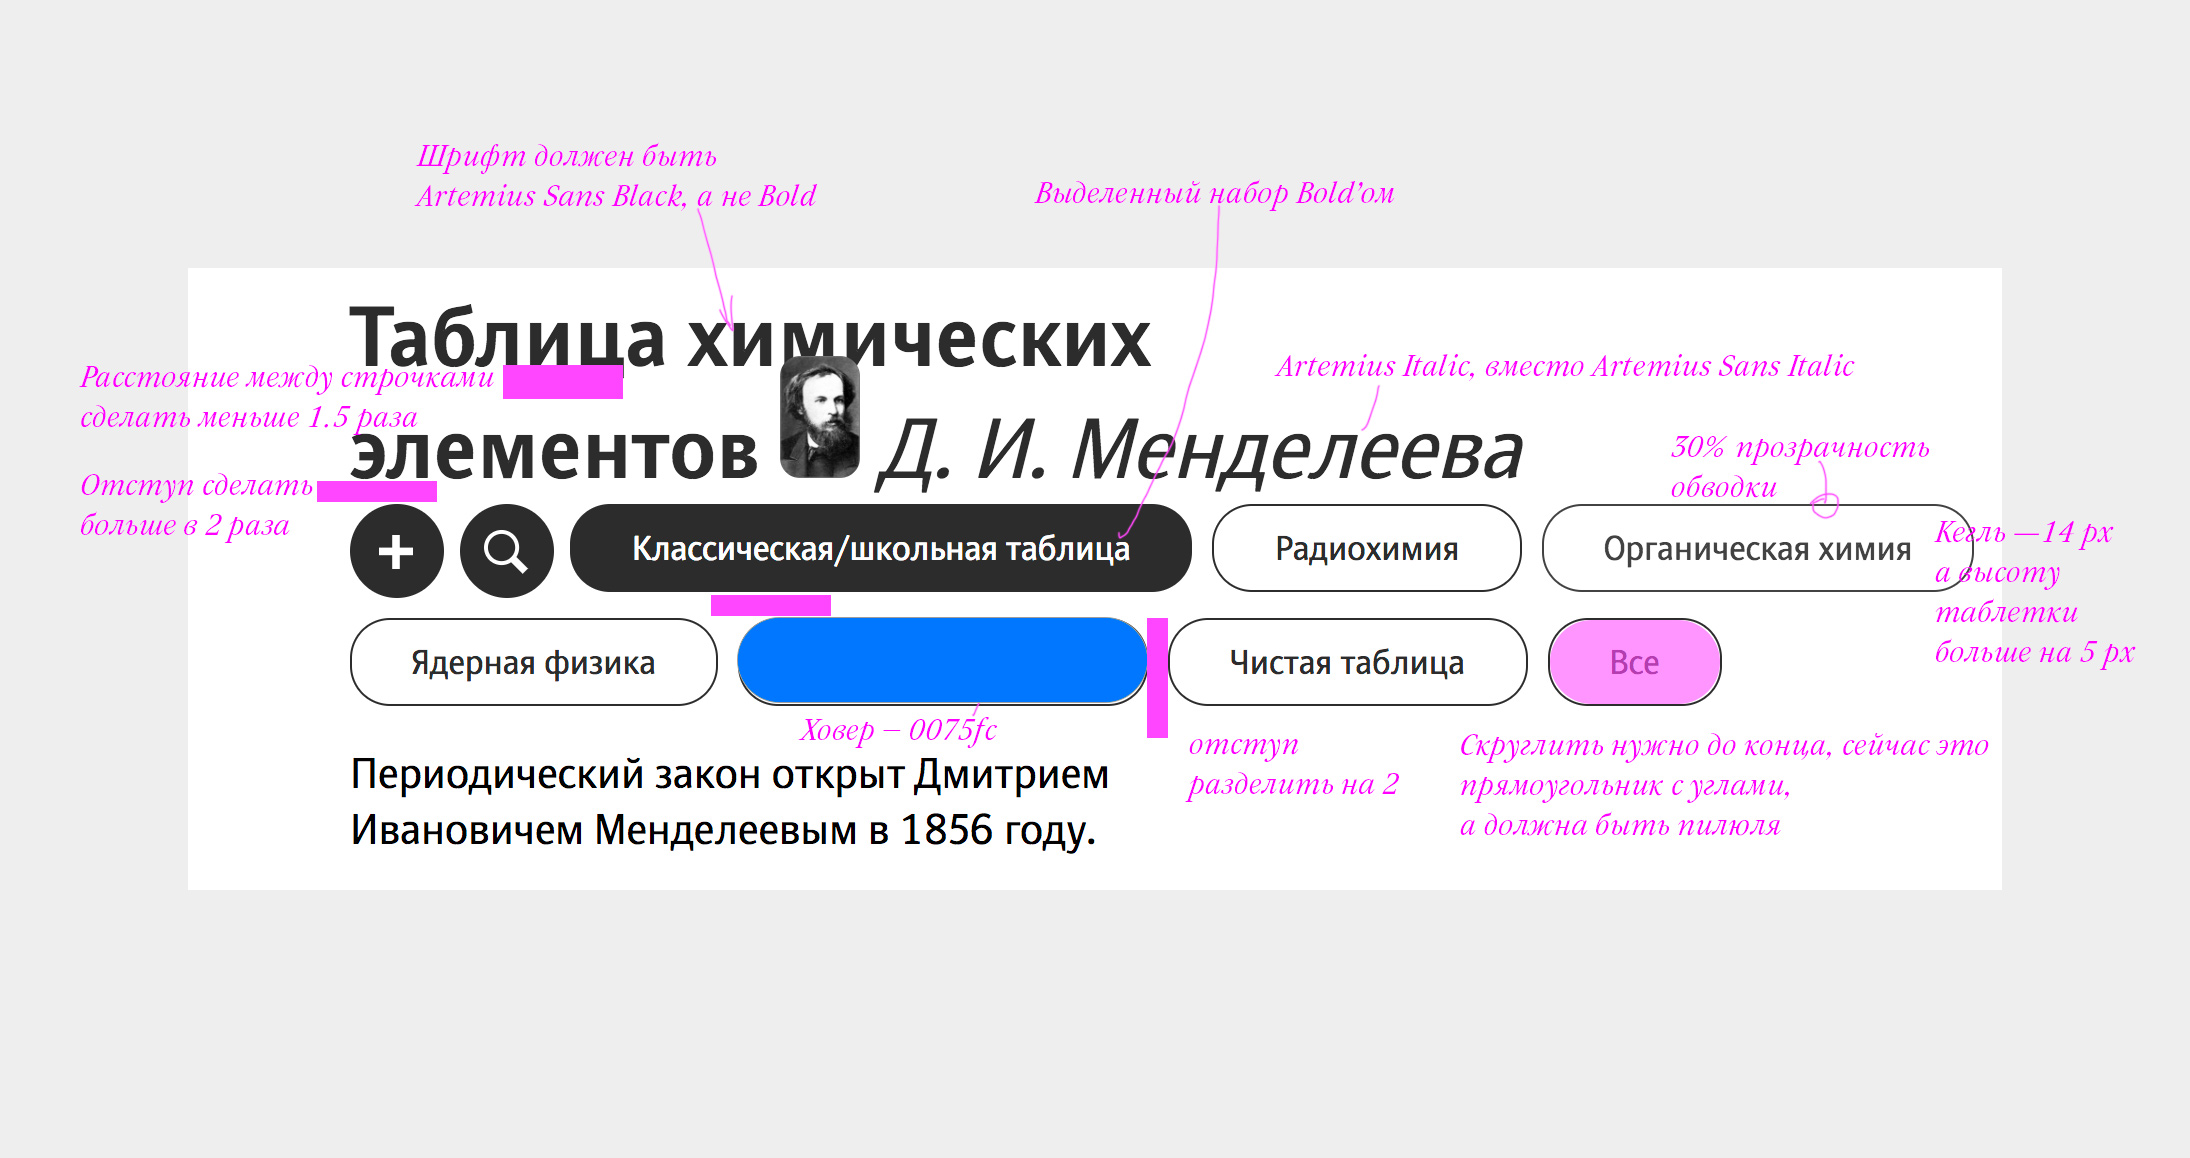Select the magenta marker between heading lines
Viewport: 2190px width, 1158px height.
[x=562, y=382]
